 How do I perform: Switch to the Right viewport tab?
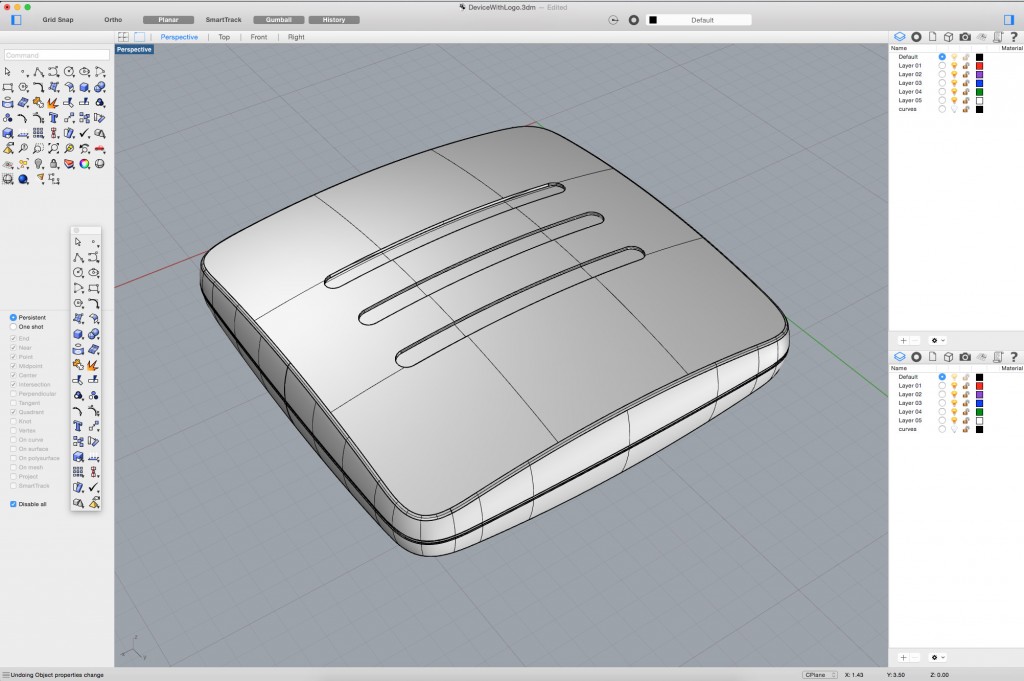point(296,37)
